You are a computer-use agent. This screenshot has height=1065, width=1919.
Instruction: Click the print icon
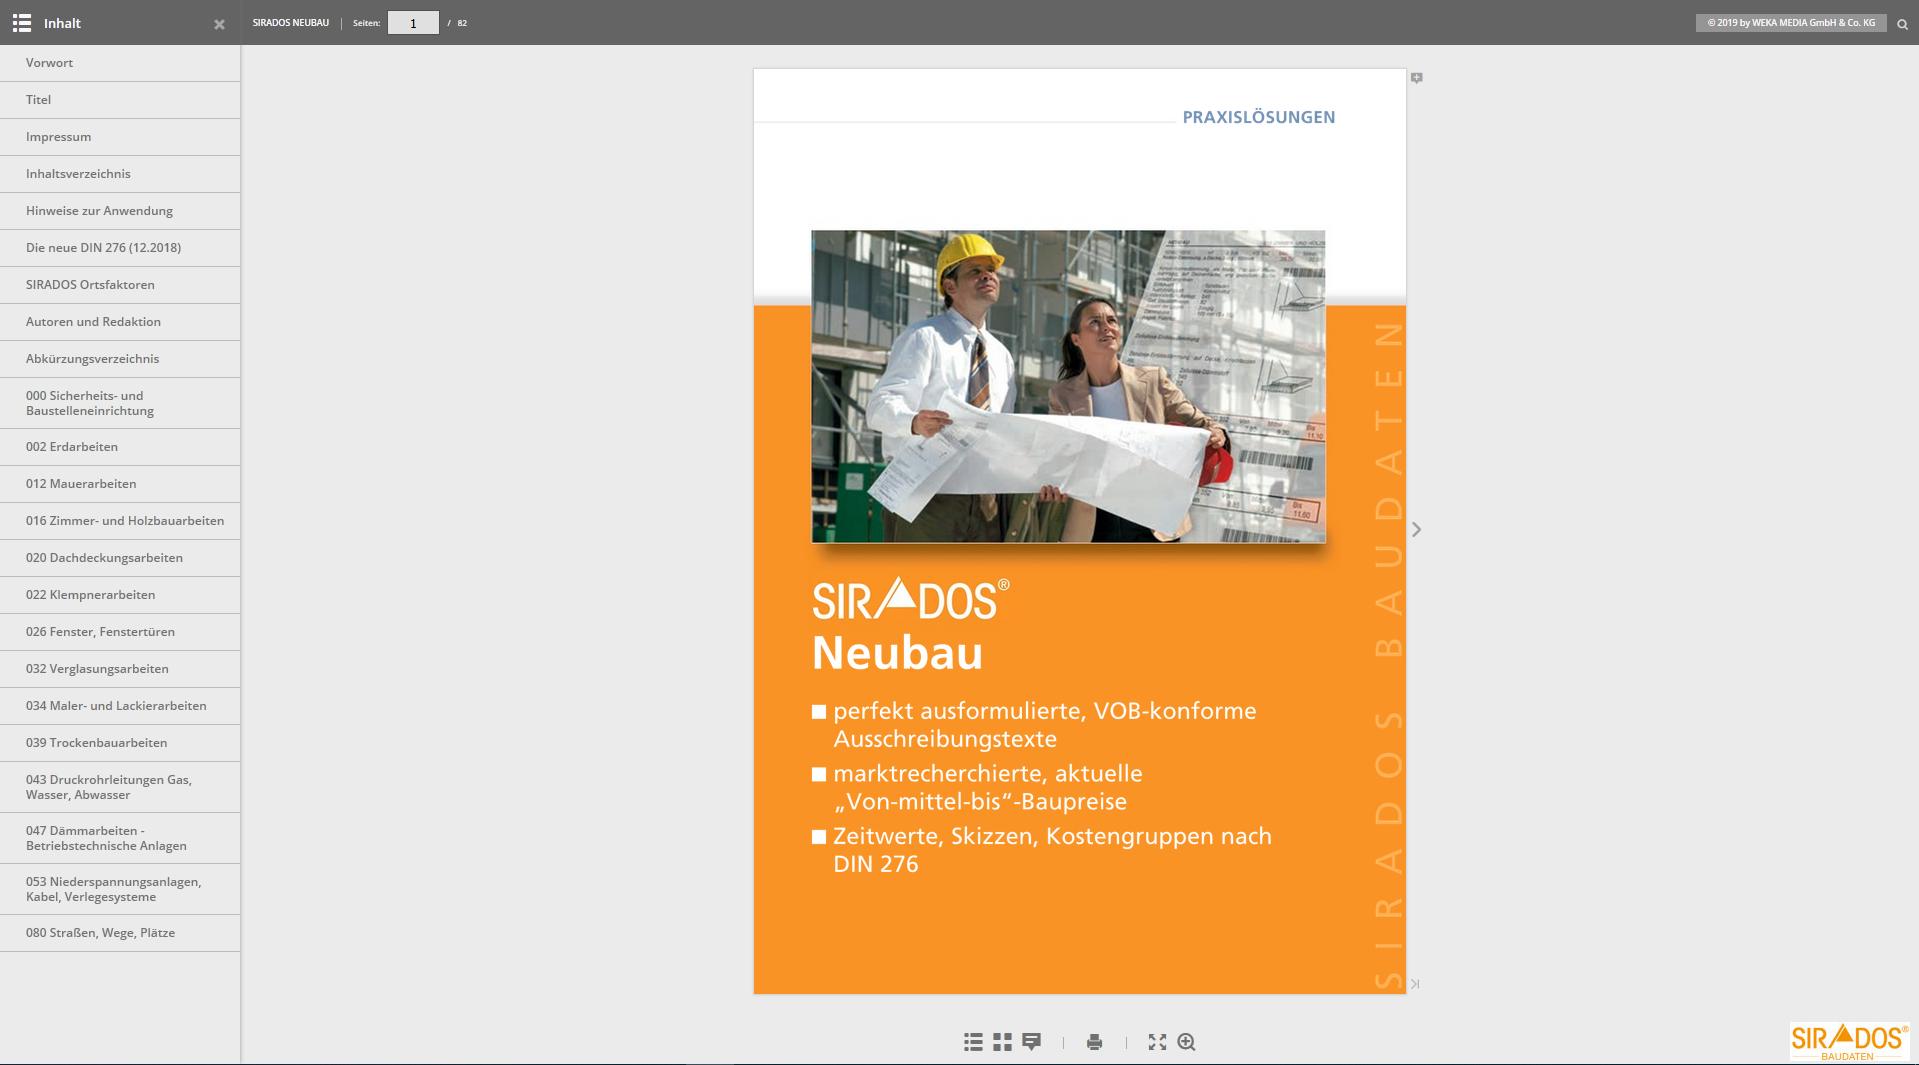(1094, 1042)
